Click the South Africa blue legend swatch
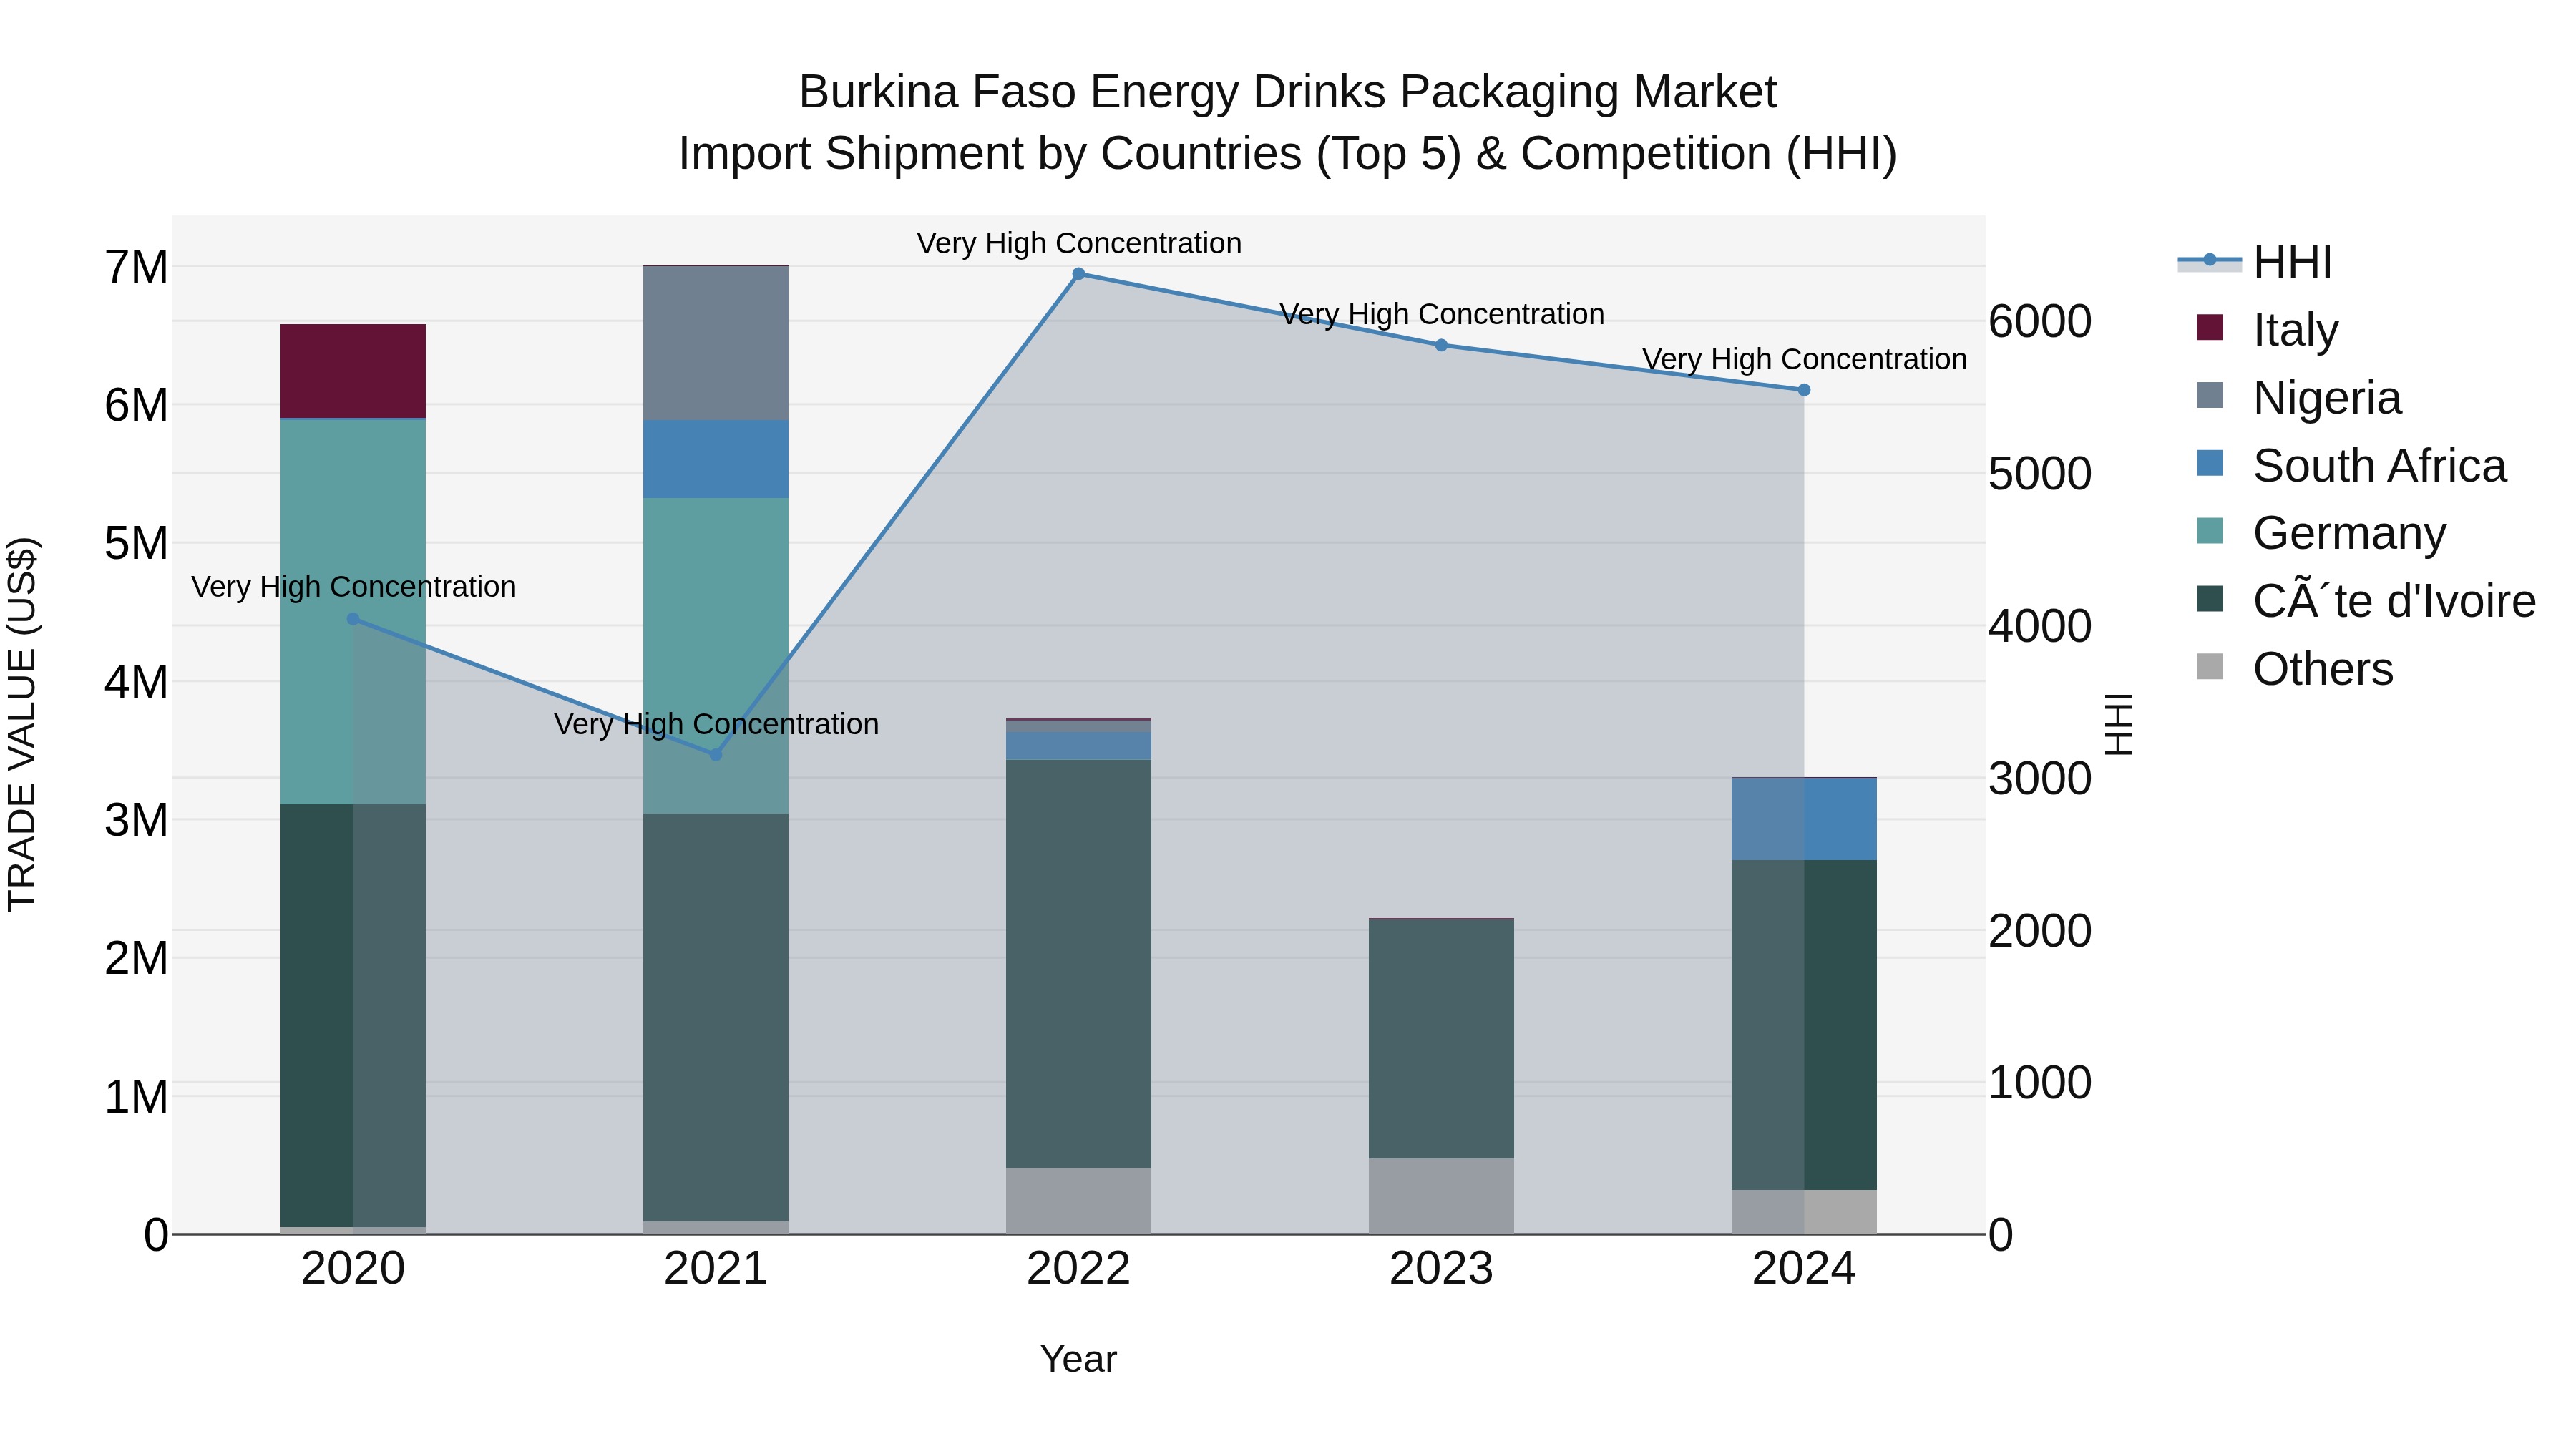 click(2210, 463)
